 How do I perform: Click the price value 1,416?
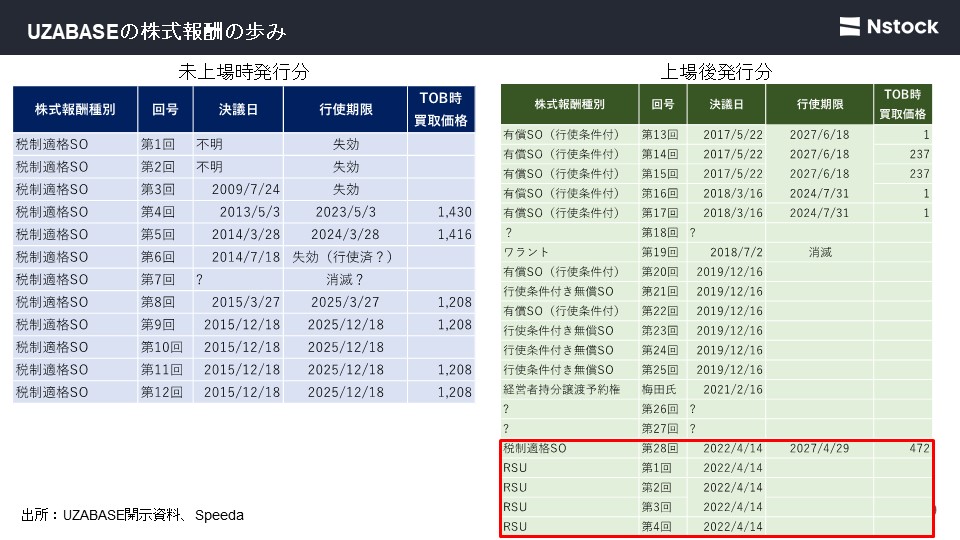pyautogui.click(x=454, y=234)
